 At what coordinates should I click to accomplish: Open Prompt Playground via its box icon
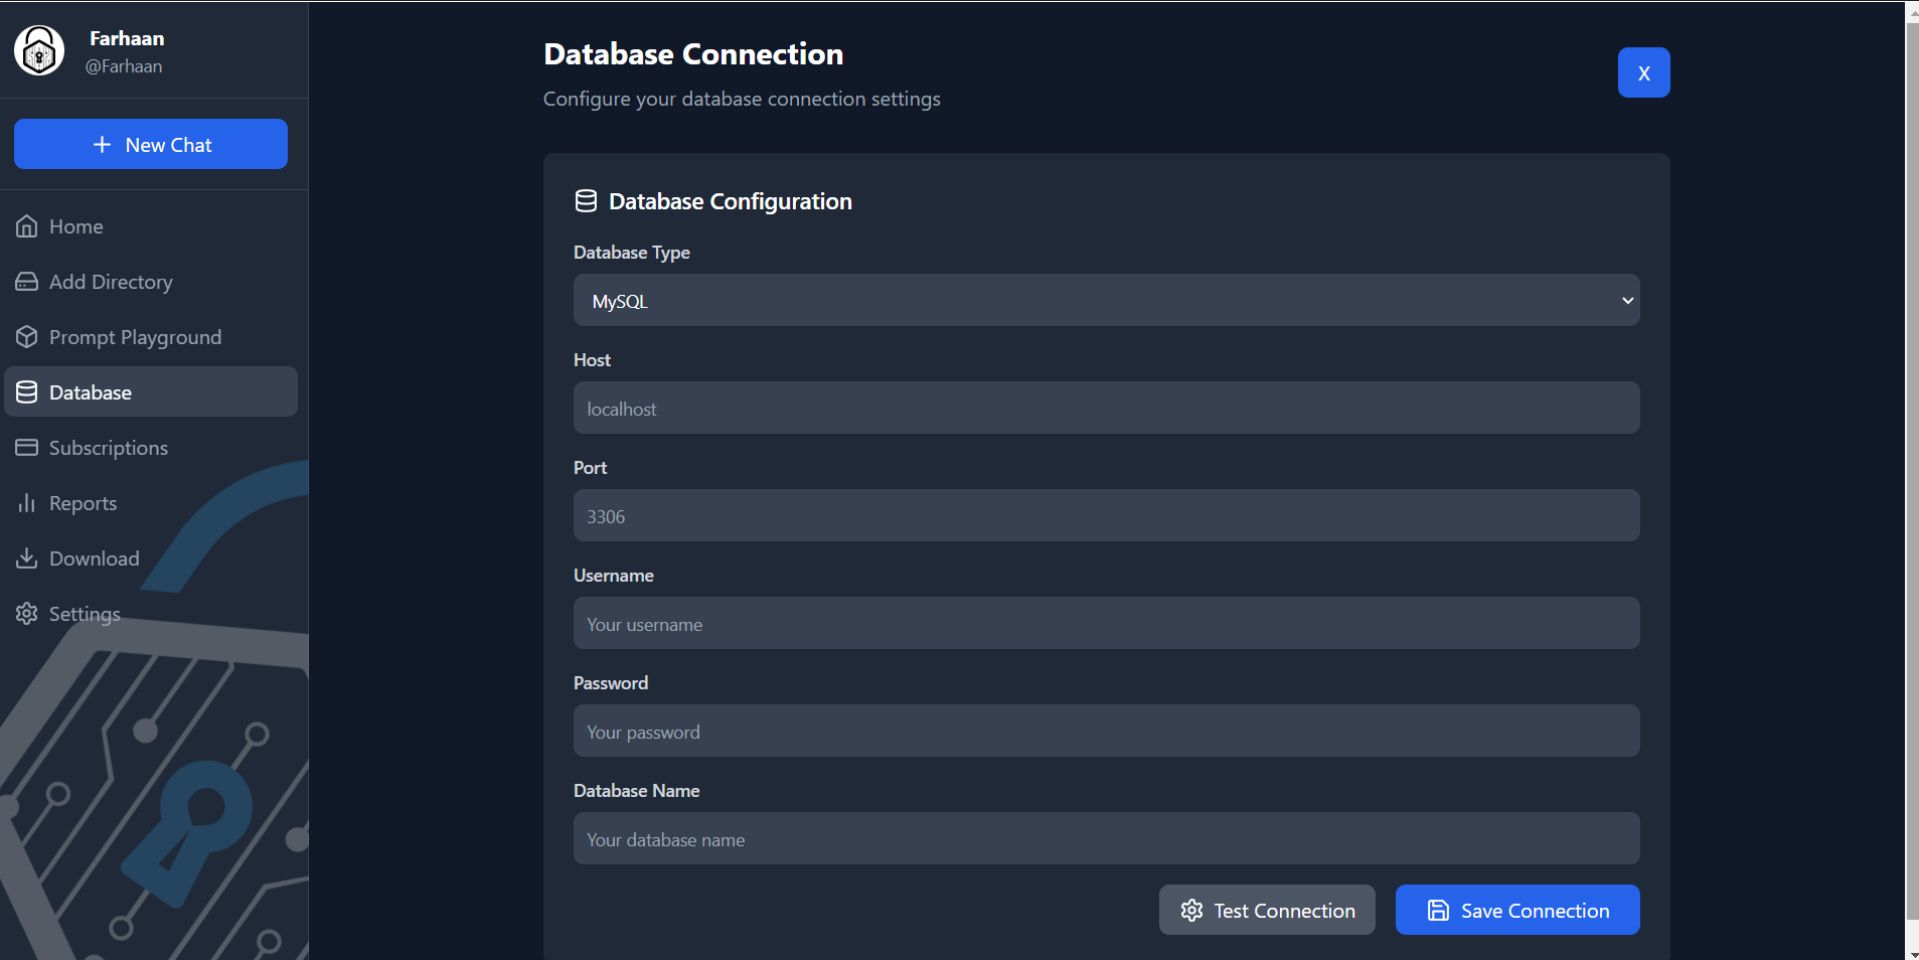point(27,337)
